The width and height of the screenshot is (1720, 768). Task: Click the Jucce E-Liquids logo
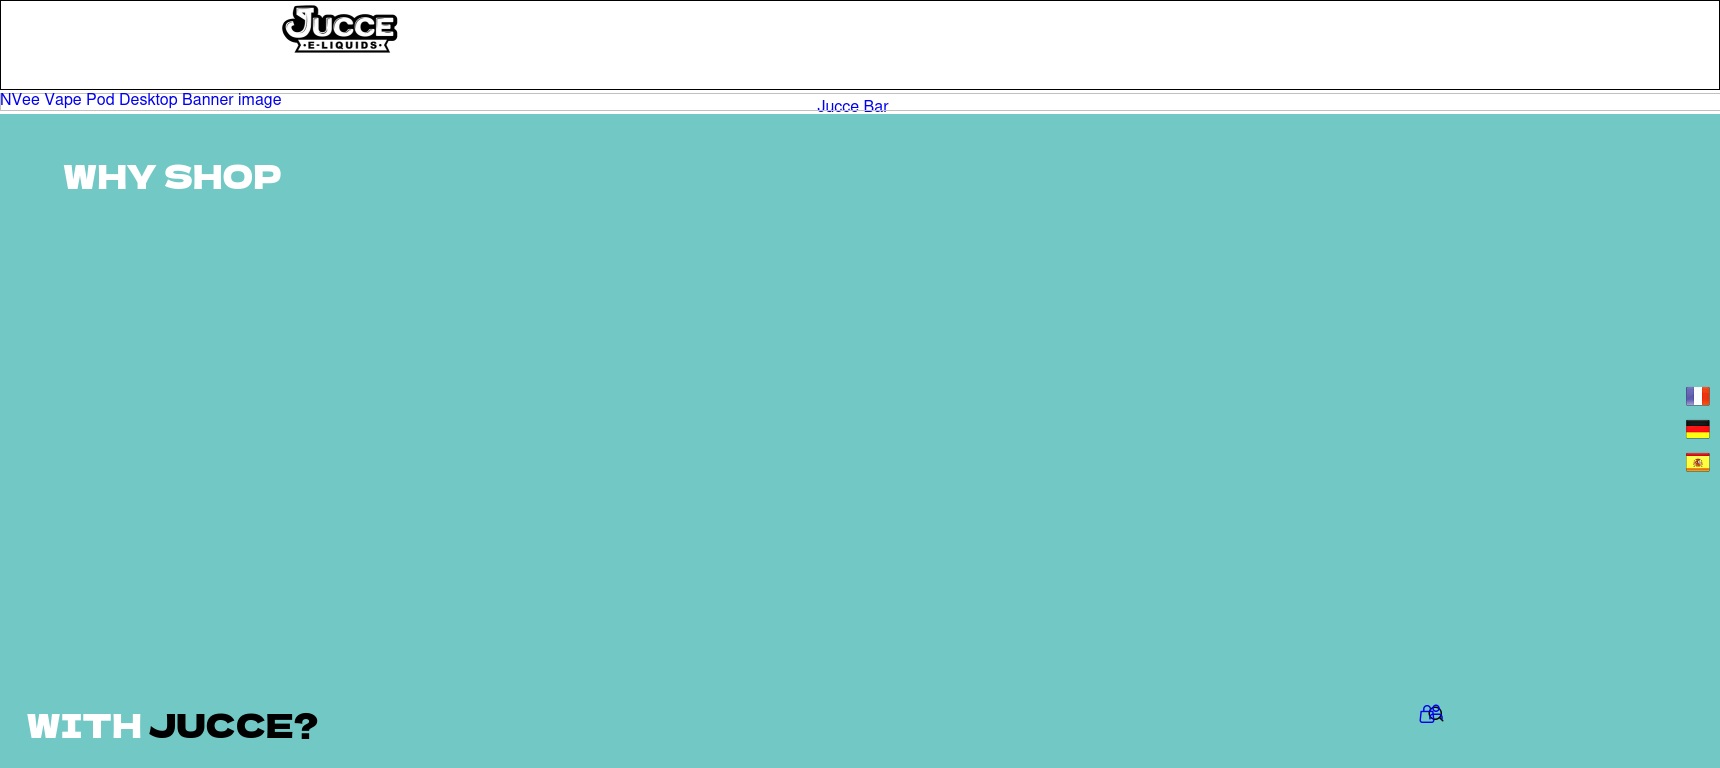pos(339,29)
